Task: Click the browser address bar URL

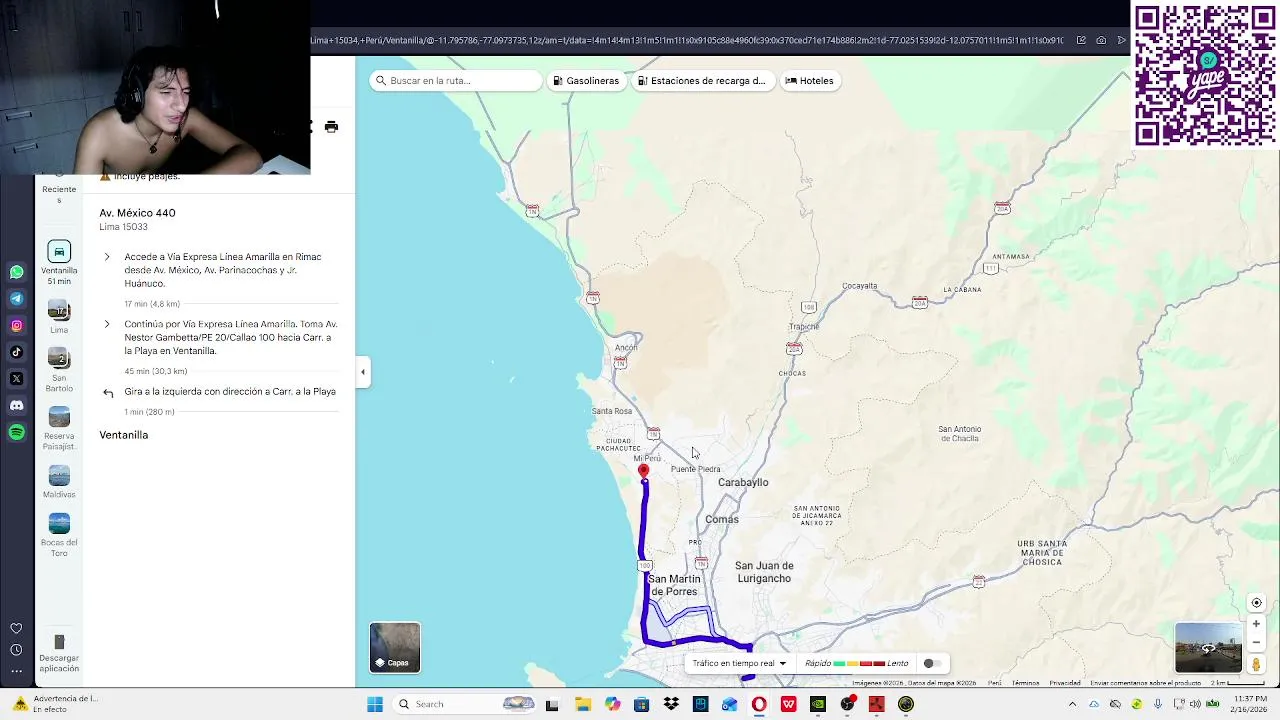Action: pos(686,40)
